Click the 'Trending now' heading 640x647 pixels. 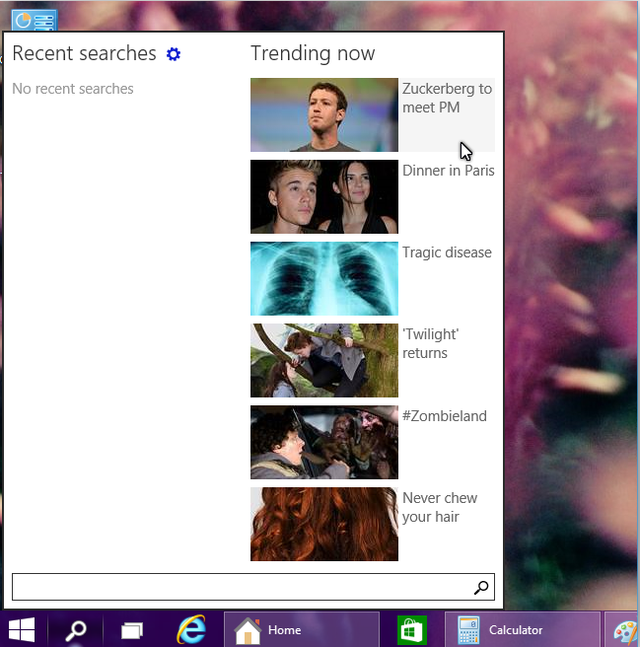[313, 54]
